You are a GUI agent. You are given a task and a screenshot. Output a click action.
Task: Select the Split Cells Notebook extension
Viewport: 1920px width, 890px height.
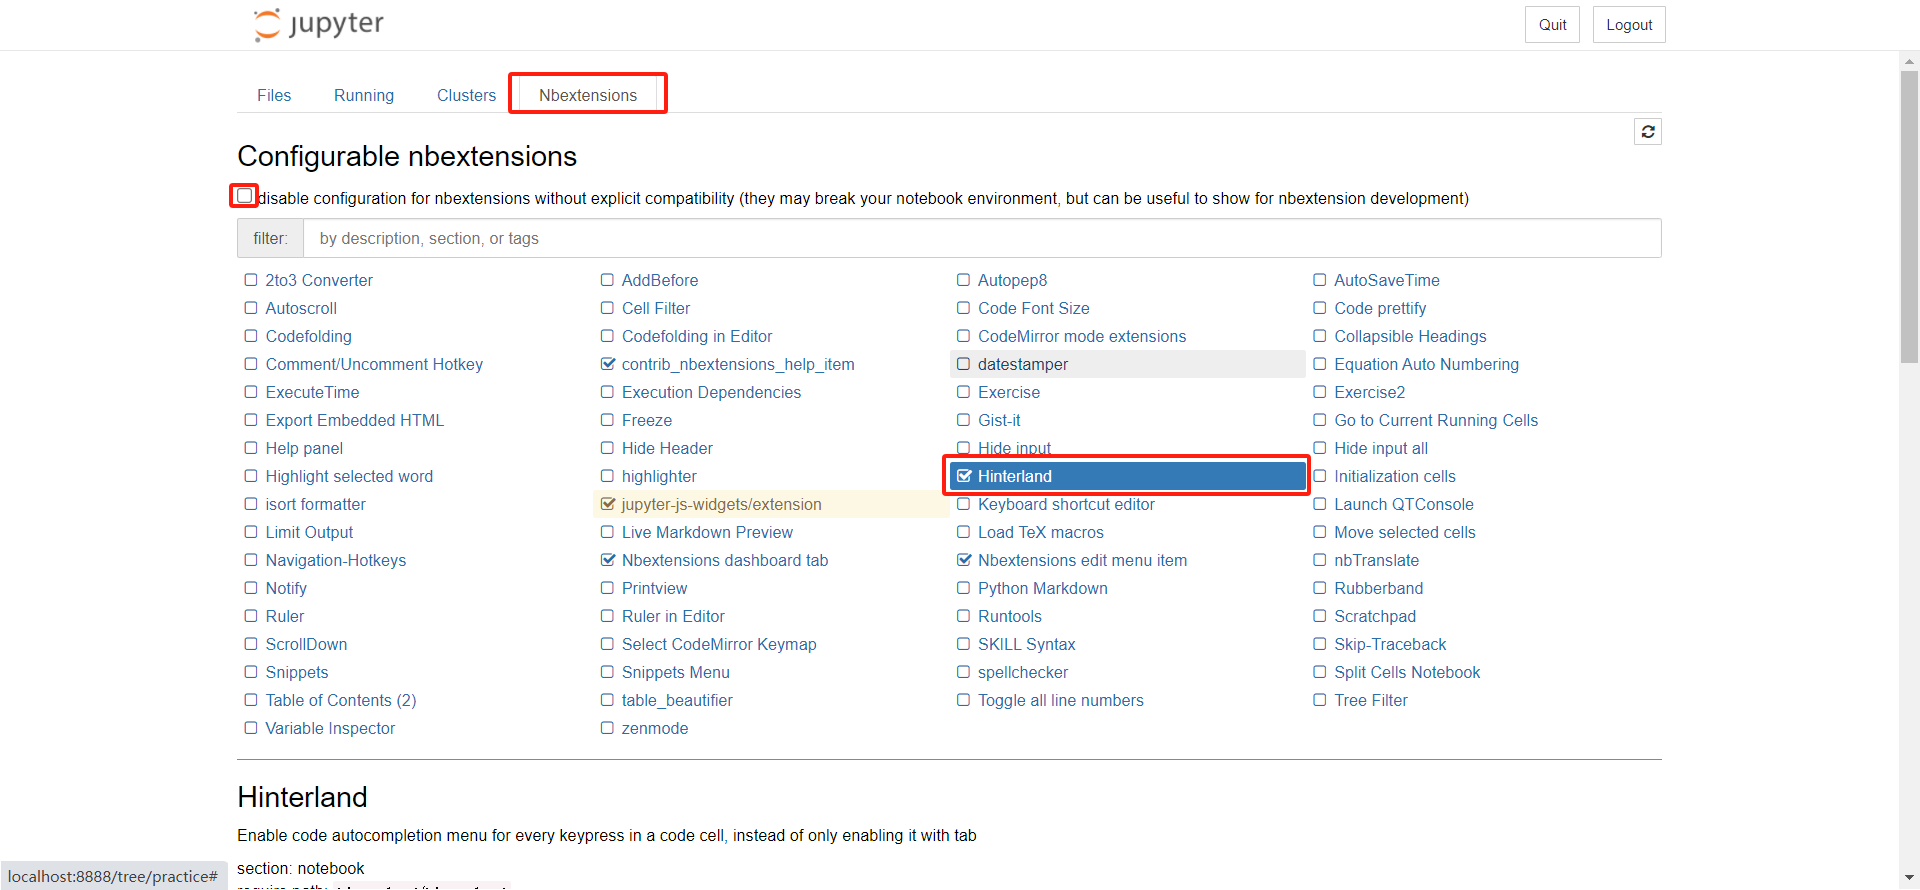click(1407, 672)
